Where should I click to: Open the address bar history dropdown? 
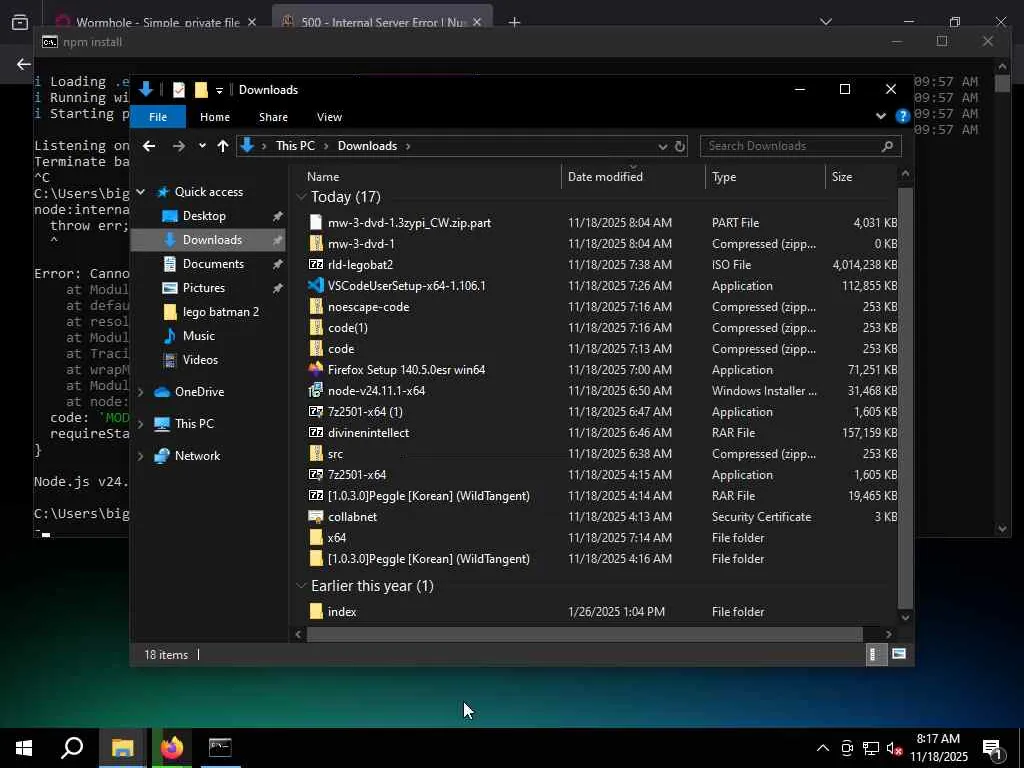pos(662,146)
